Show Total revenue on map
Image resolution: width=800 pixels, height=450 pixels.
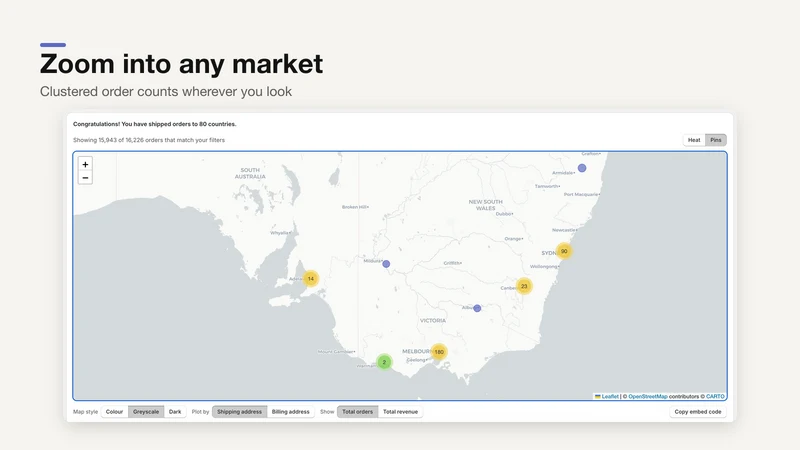point(401,412)
